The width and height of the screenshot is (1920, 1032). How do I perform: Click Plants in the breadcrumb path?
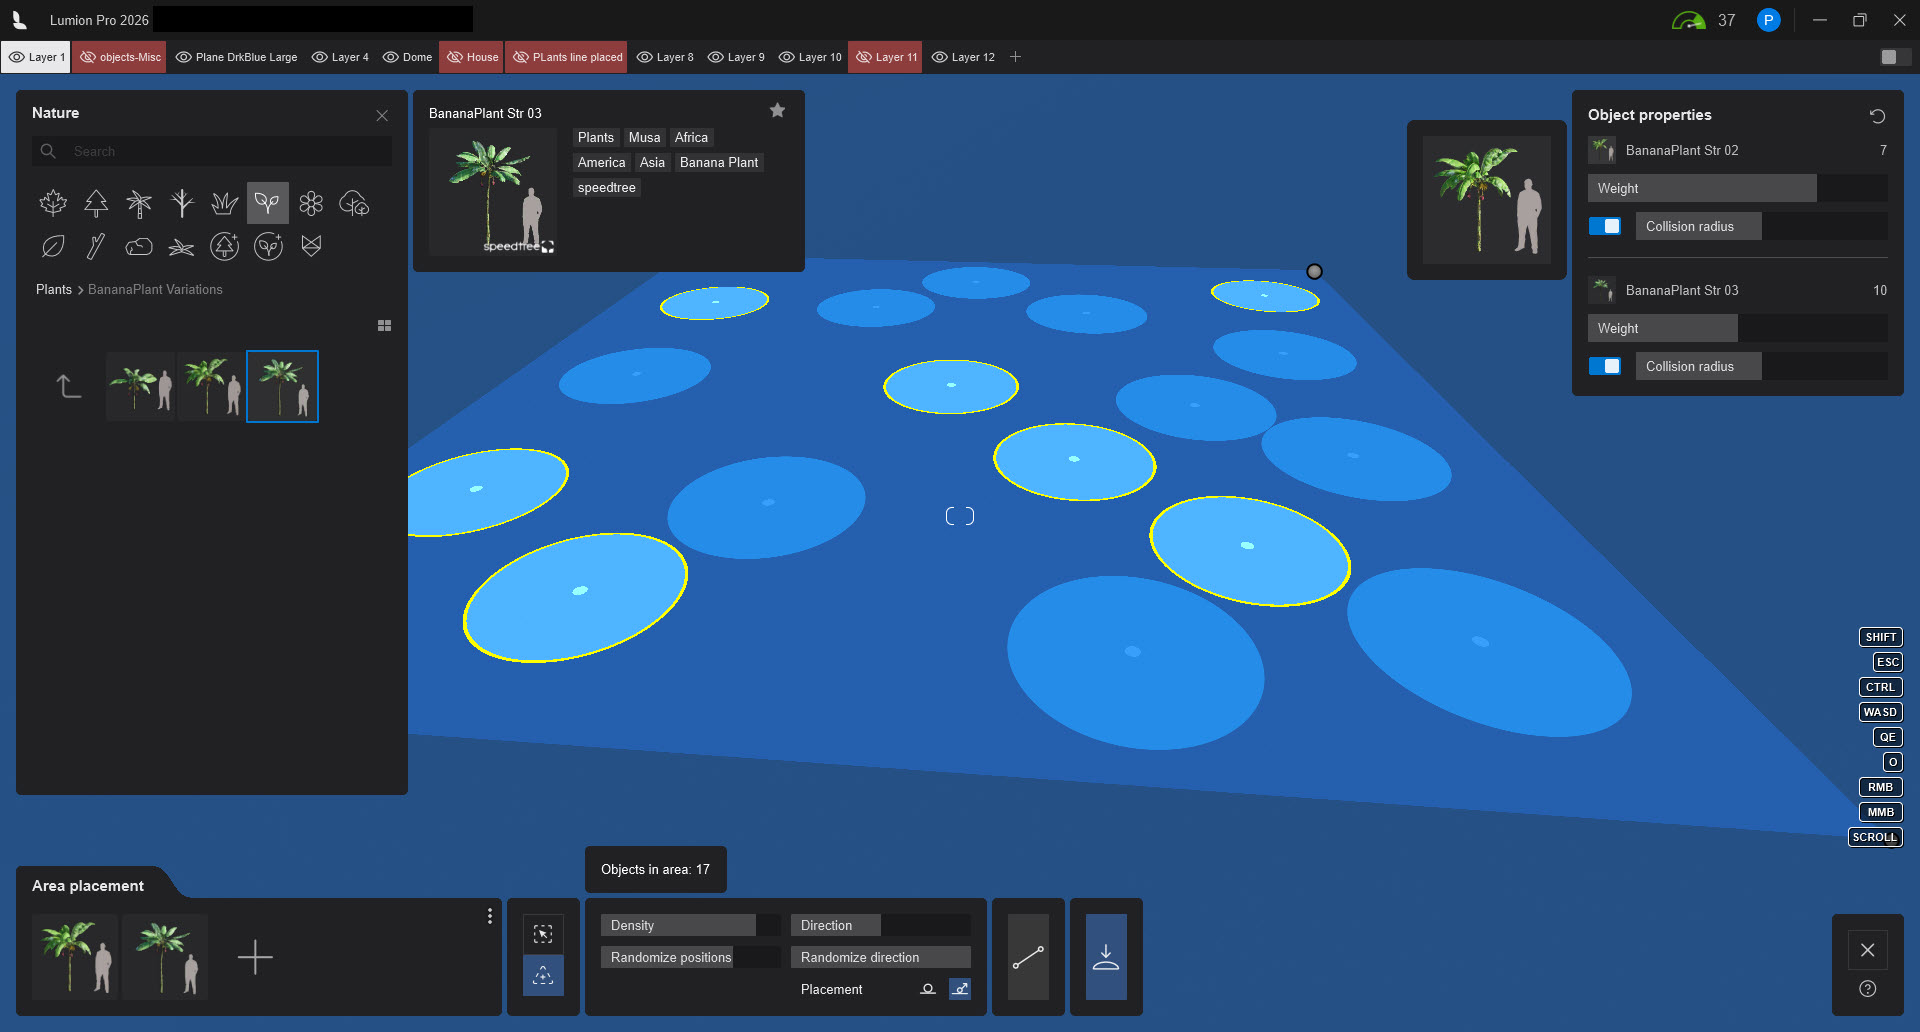pyautogui.click(x=54, y=289)
